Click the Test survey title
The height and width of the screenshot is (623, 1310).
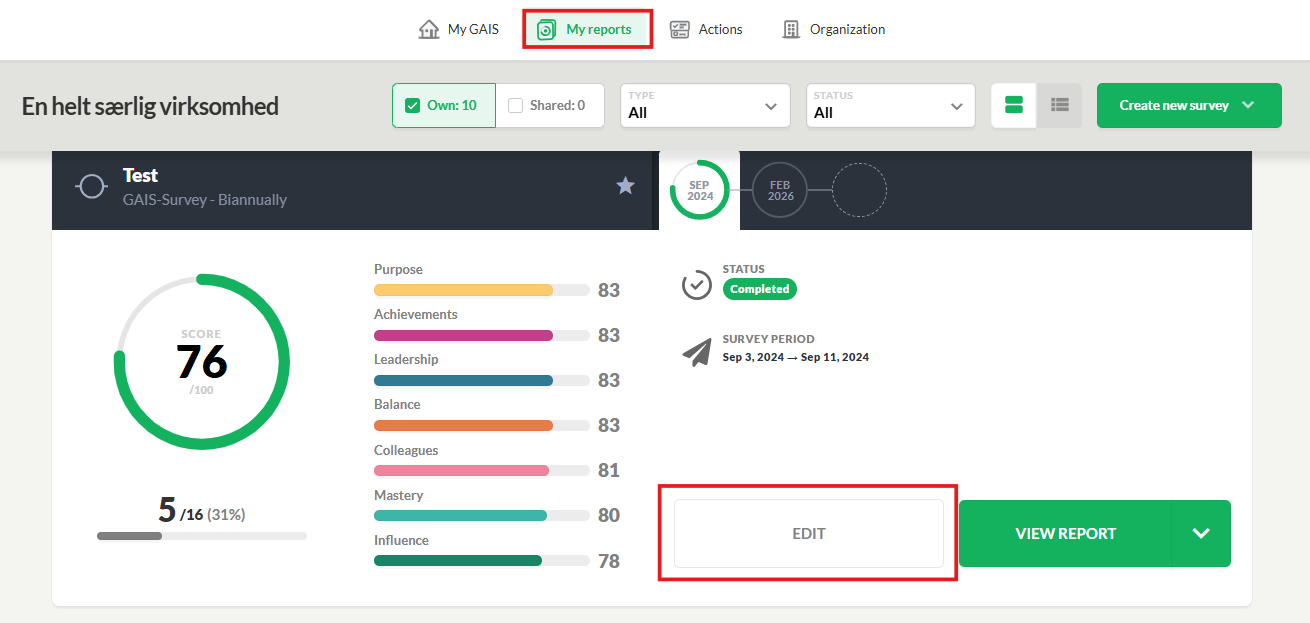click(141, 175)
